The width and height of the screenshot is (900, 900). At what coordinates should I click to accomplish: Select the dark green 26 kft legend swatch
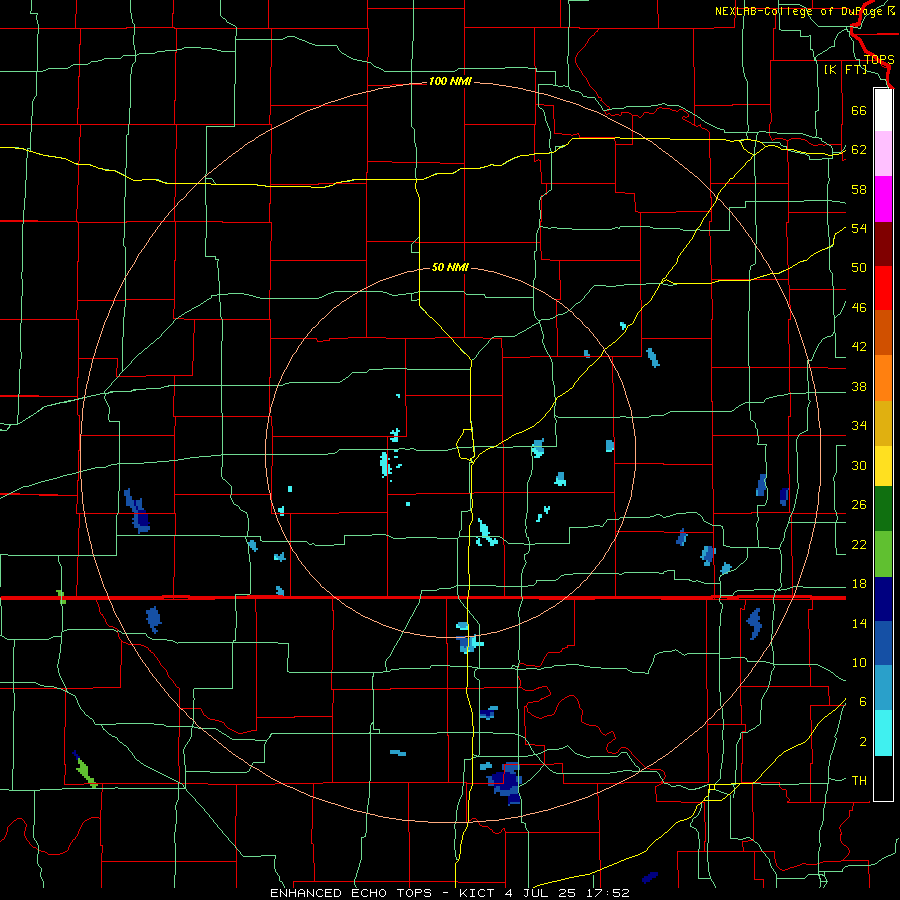point(883,509)
